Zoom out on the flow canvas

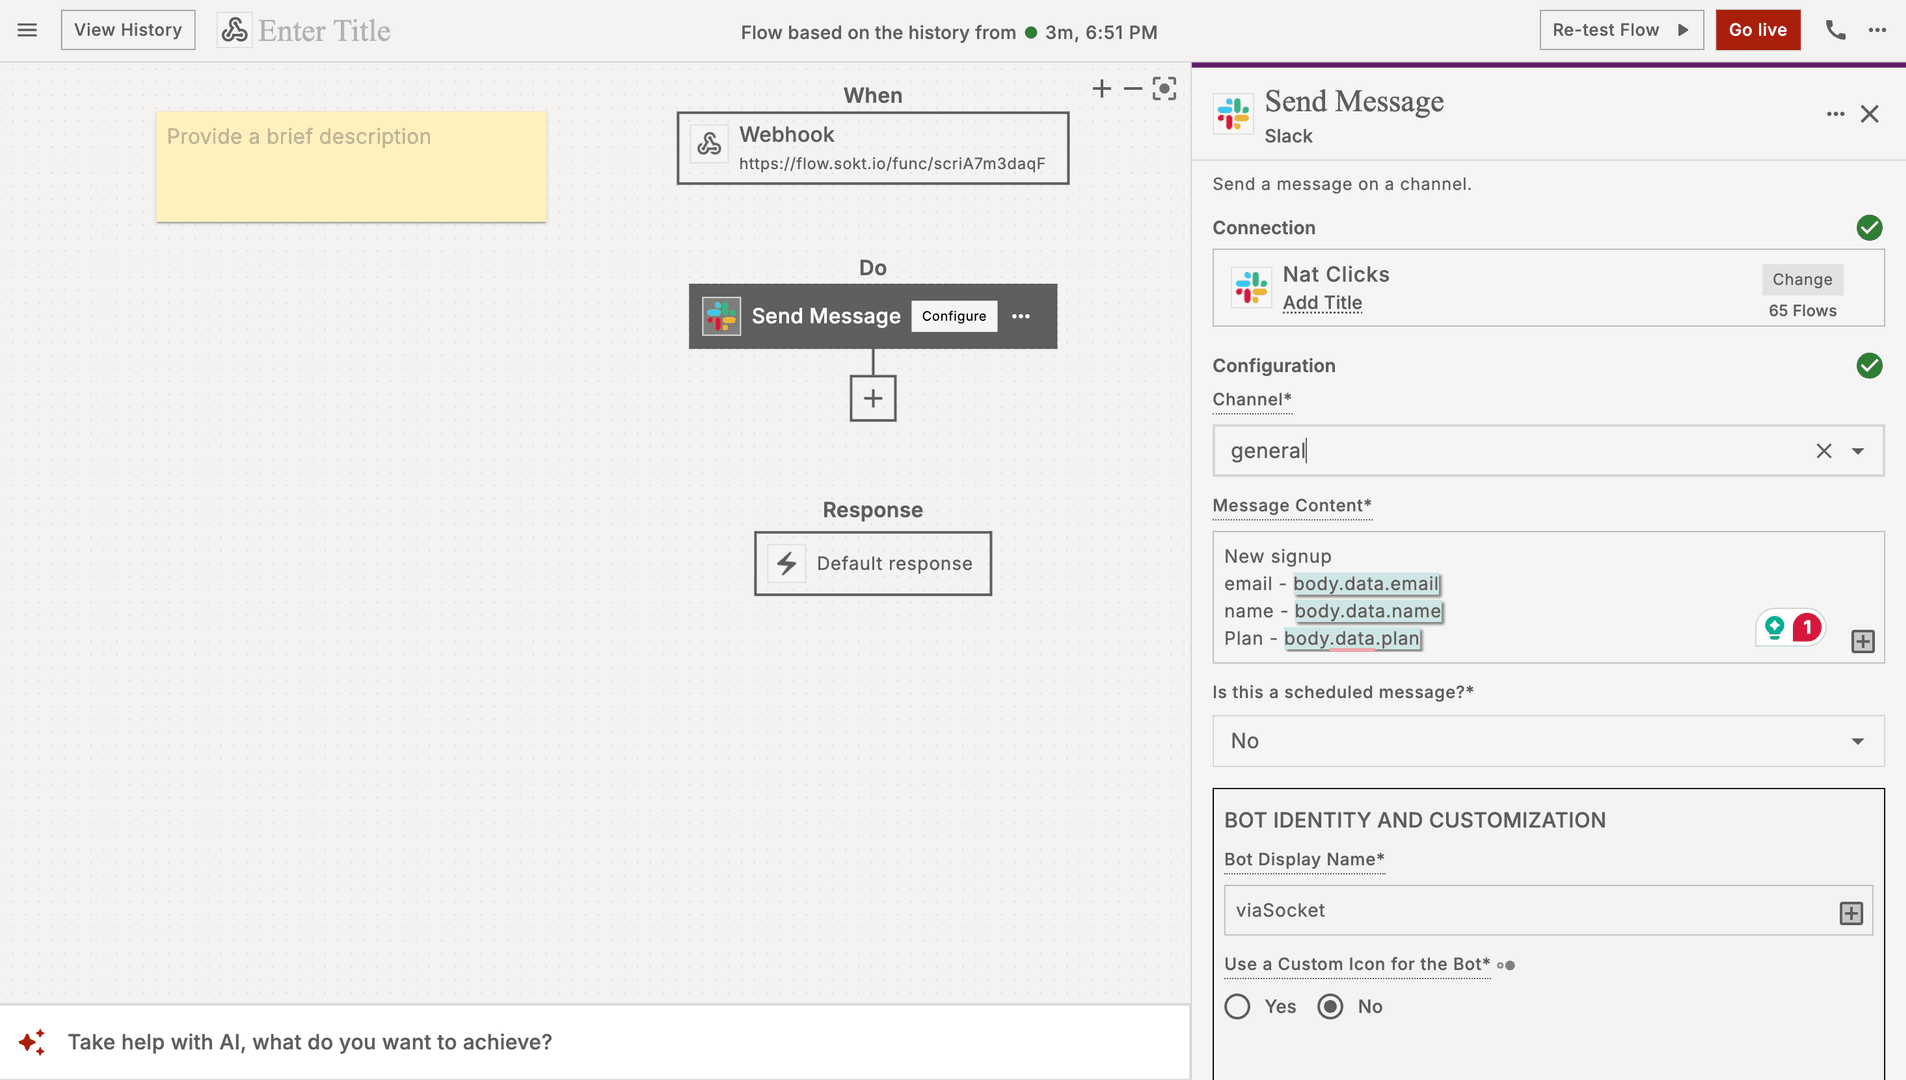1132,89
